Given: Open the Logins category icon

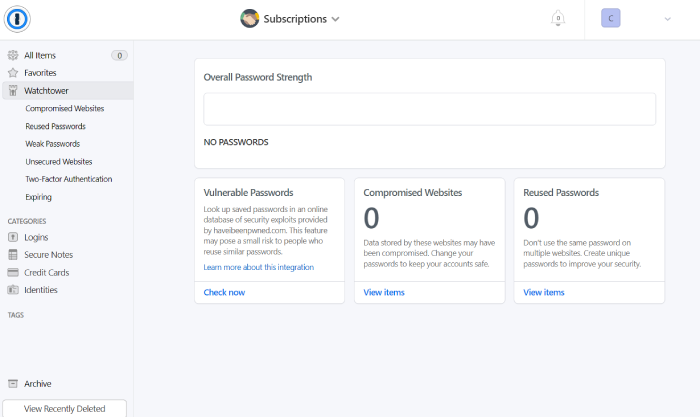Looking at the screenshot, I should (13, 237).
